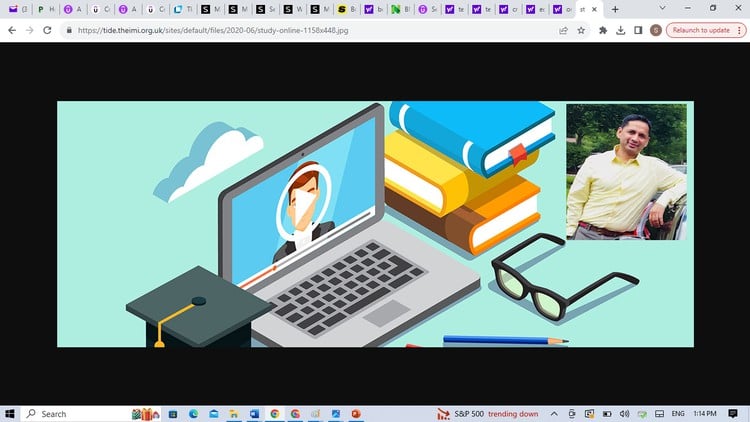Open the Chrome downloads tray

click(621, 30)
